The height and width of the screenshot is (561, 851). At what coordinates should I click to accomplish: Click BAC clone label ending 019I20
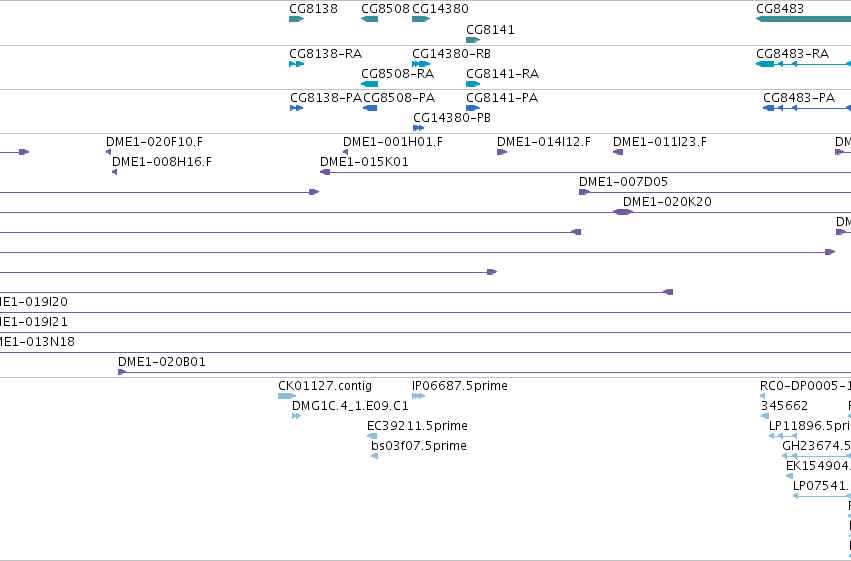[x=34, y=302]
